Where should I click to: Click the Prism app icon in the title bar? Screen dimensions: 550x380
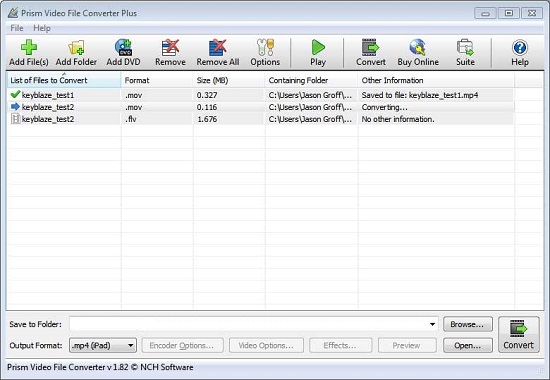point(13,13)
